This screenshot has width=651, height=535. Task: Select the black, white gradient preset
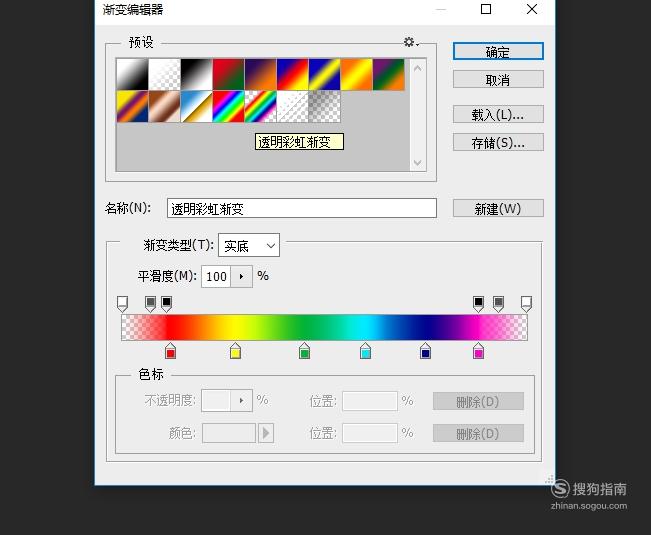[196, 74]
